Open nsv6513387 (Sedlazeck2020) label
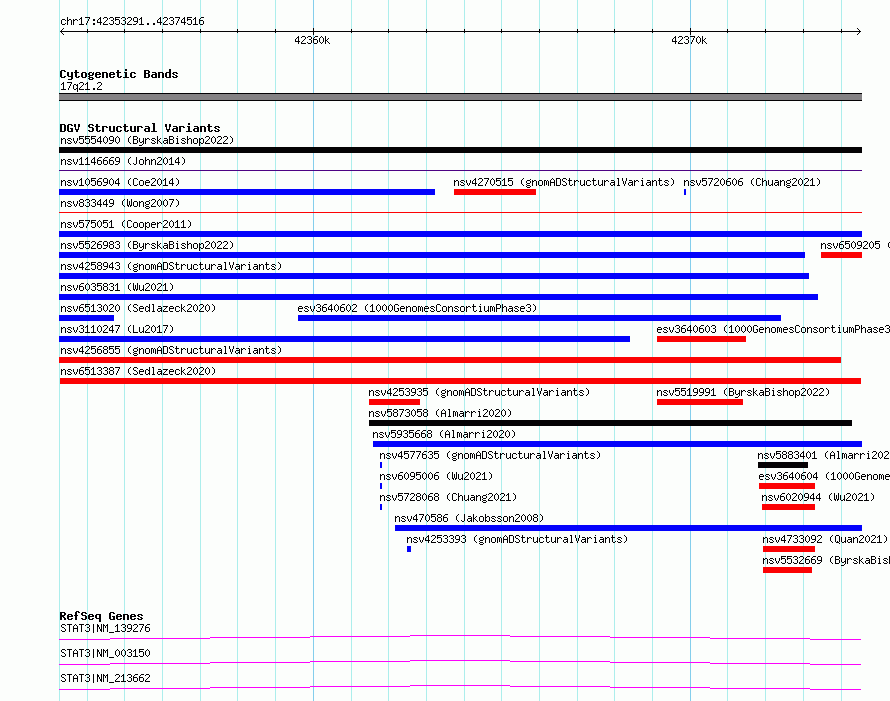The width and height of the screenshot is (890, 701). (x=138, y=371)
